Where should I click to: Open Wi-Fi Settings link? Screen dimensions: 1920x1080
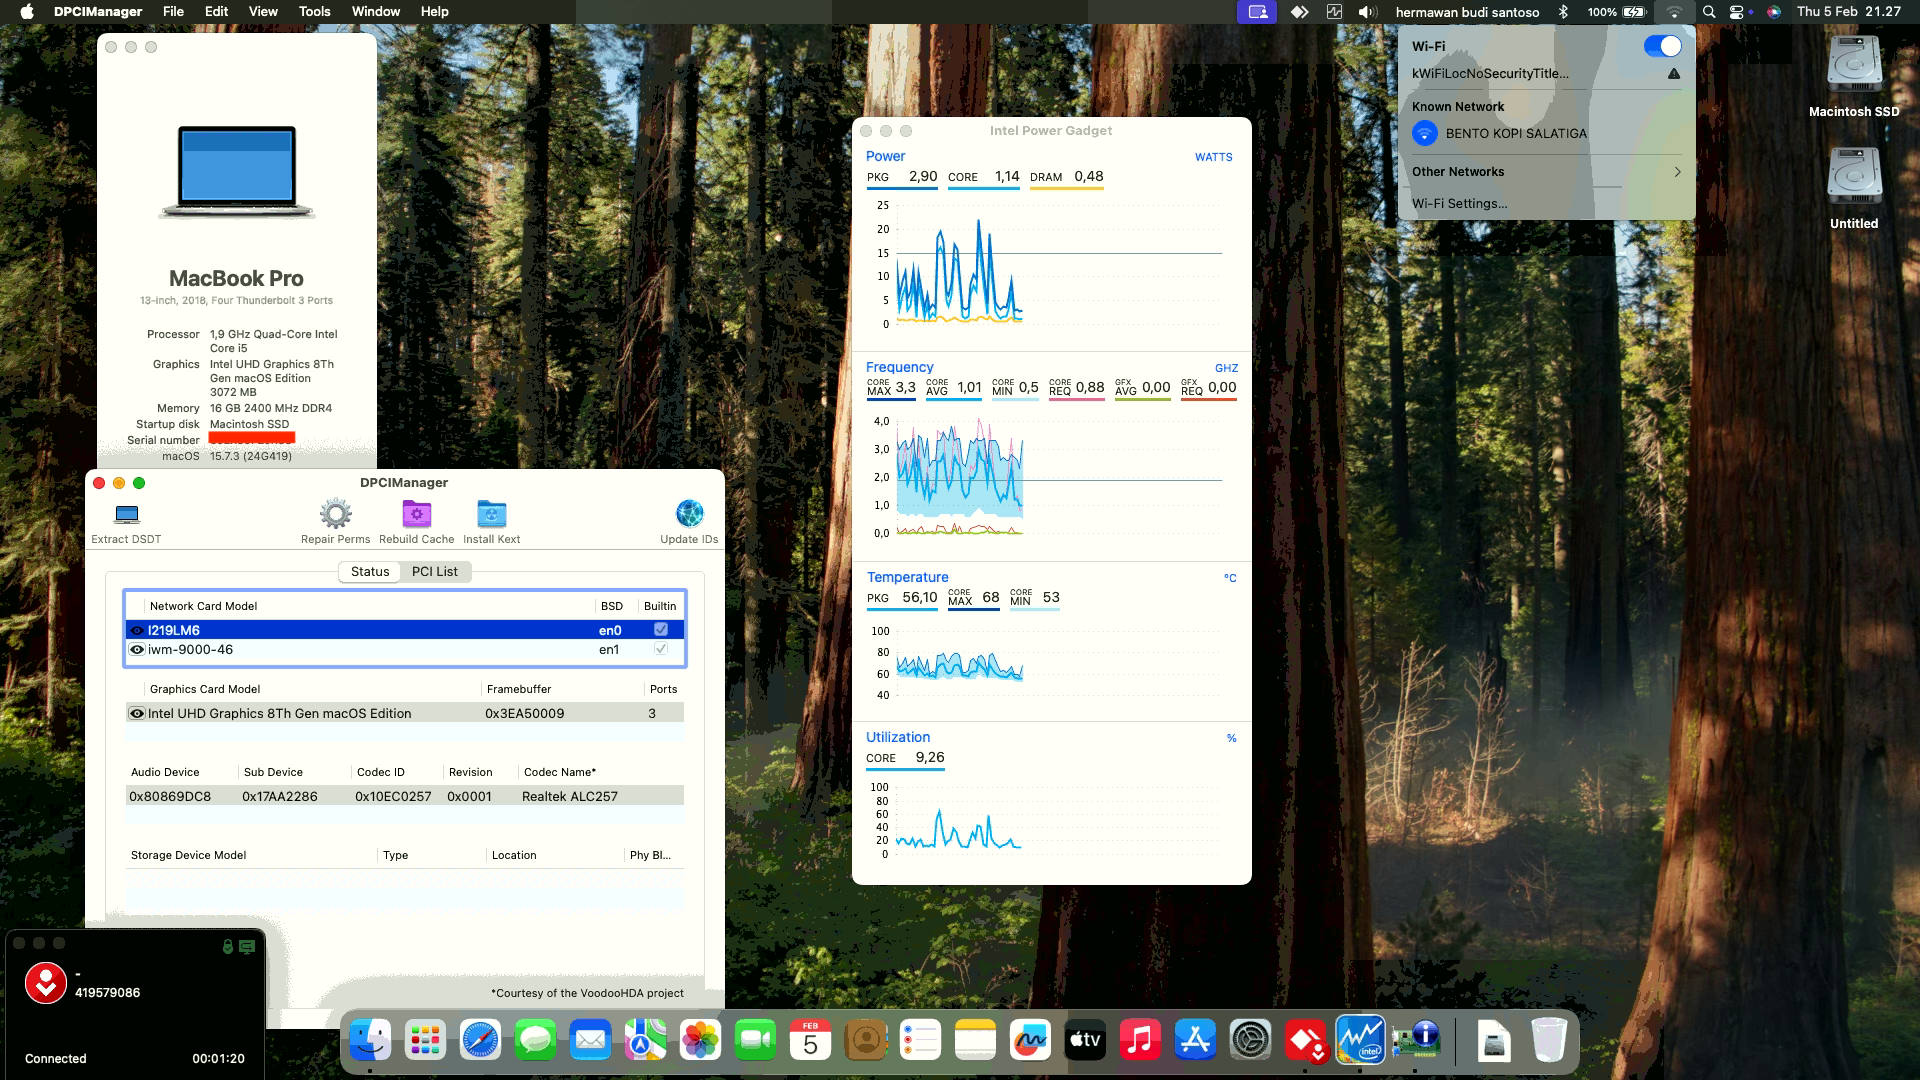[1459, 203]
